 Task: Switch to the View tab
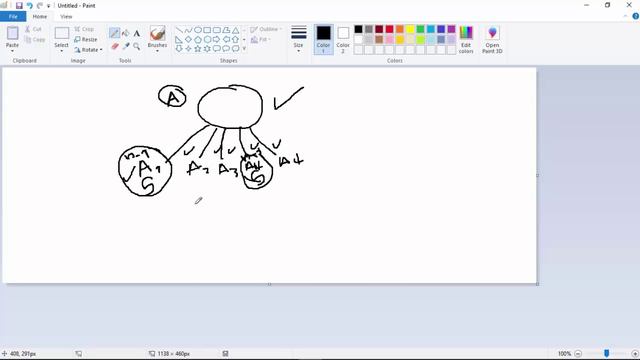point(66,16)
